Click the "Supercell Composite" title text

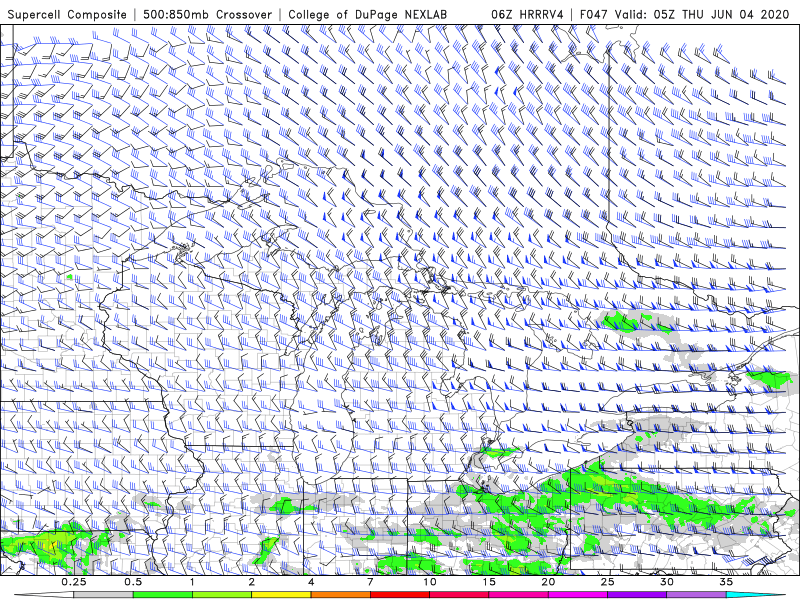tap(67, 14)
